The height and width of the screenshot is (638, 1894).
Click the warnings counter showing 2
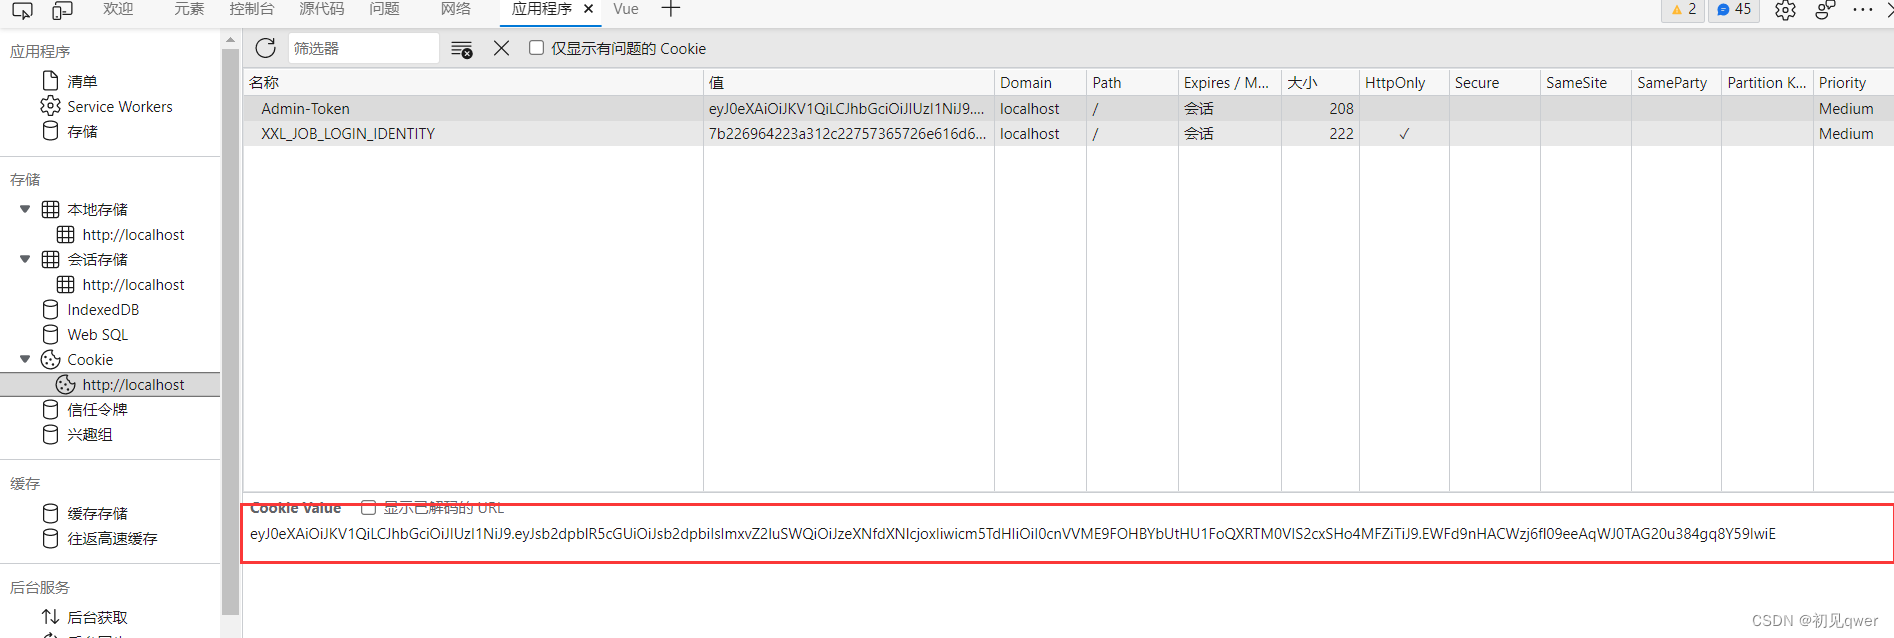point(1683,10)
